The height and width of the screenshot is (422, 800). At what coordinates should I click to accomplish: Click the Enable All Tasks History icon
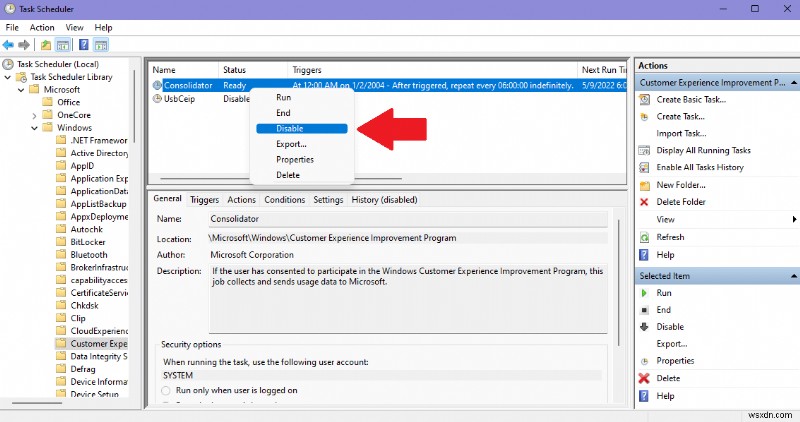[644, 167]
